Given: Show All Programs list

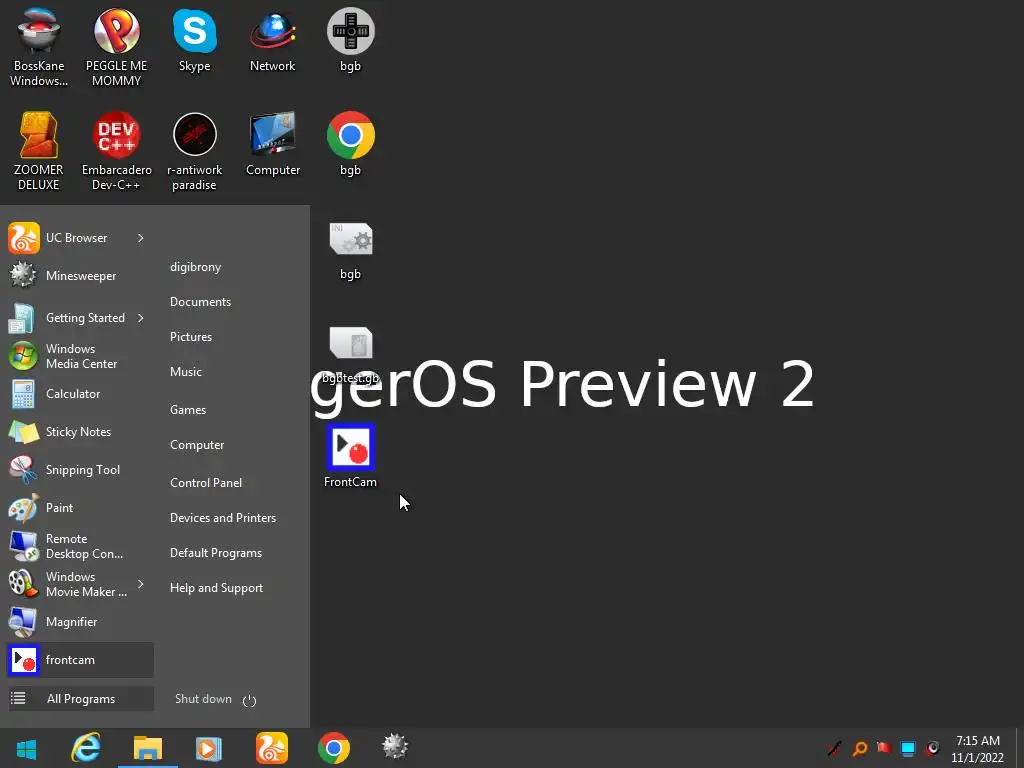Looking at the screenshot, I should [x=80, y=699].
